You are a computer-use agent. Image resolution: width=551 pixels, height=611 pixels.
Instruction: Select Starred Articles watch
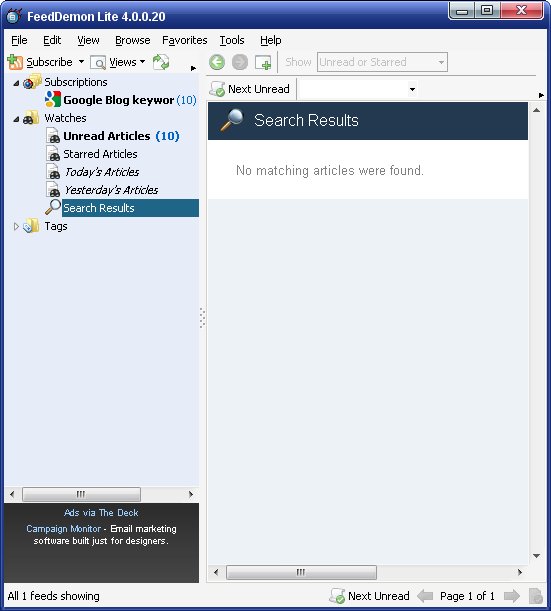point(100,154)
